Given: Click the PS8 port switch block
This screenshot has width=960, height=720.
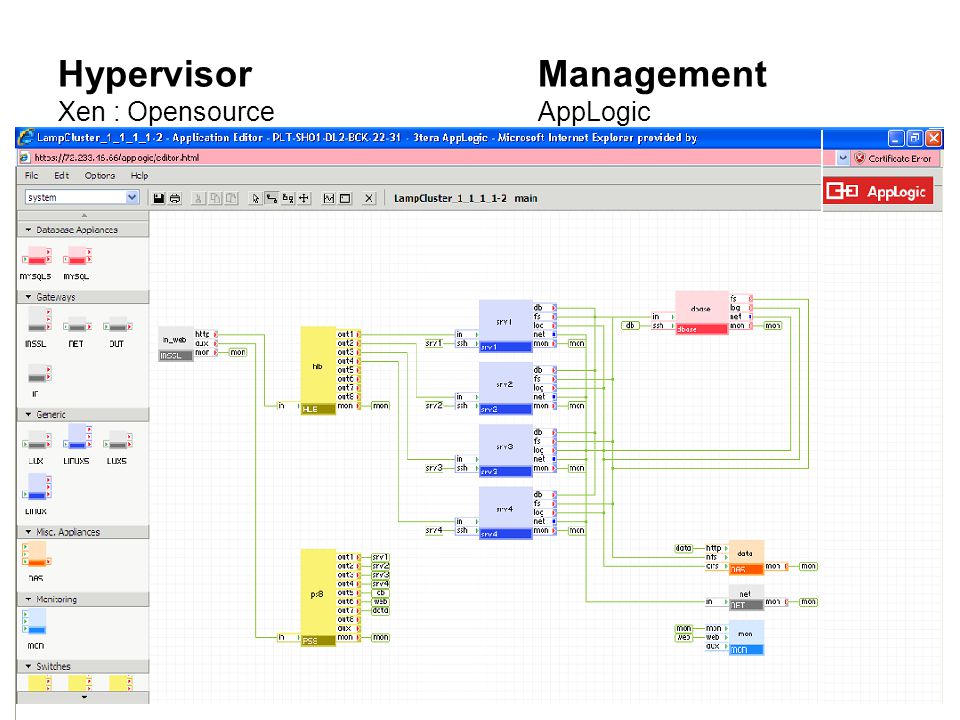Looking at the screenshot, I should tap(318, 598).
